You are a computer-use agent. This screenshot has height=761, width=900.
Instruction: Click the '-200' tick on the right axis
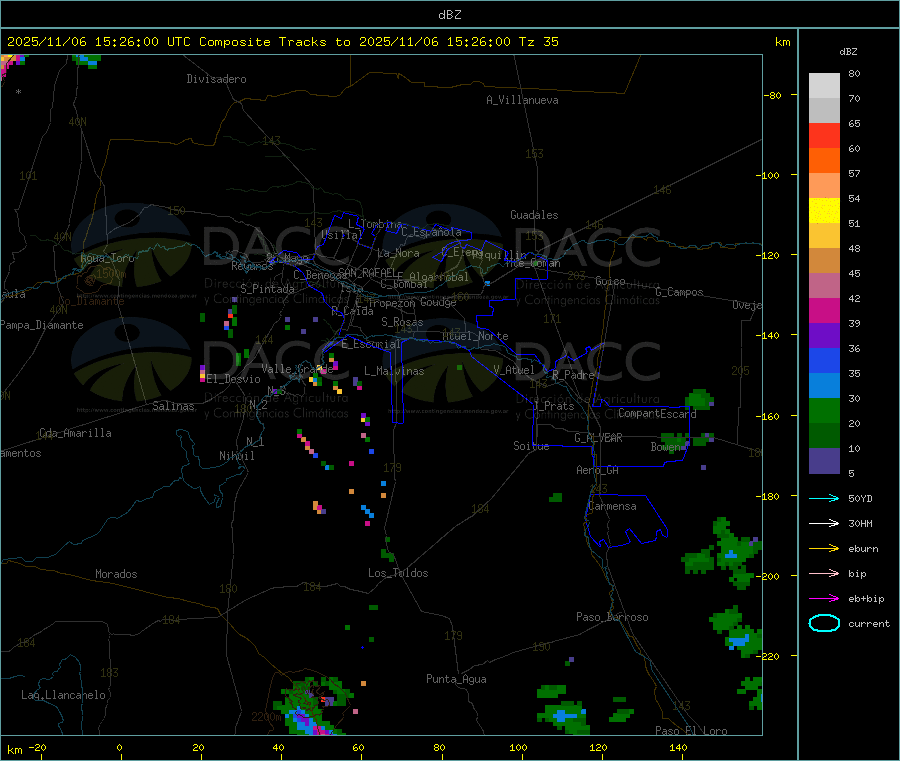point(768,576)
